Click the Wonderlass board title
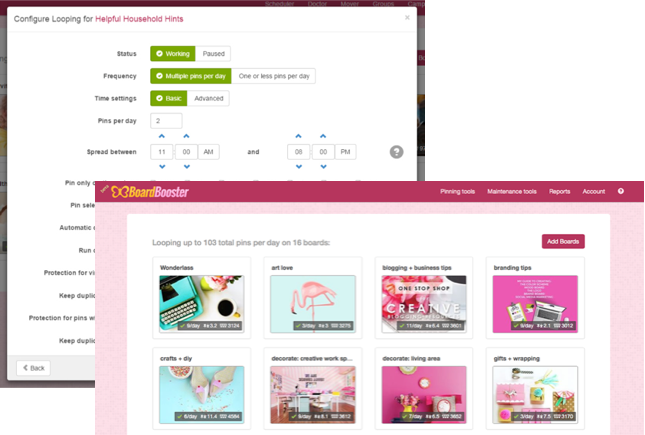 (x=176, y=268)
